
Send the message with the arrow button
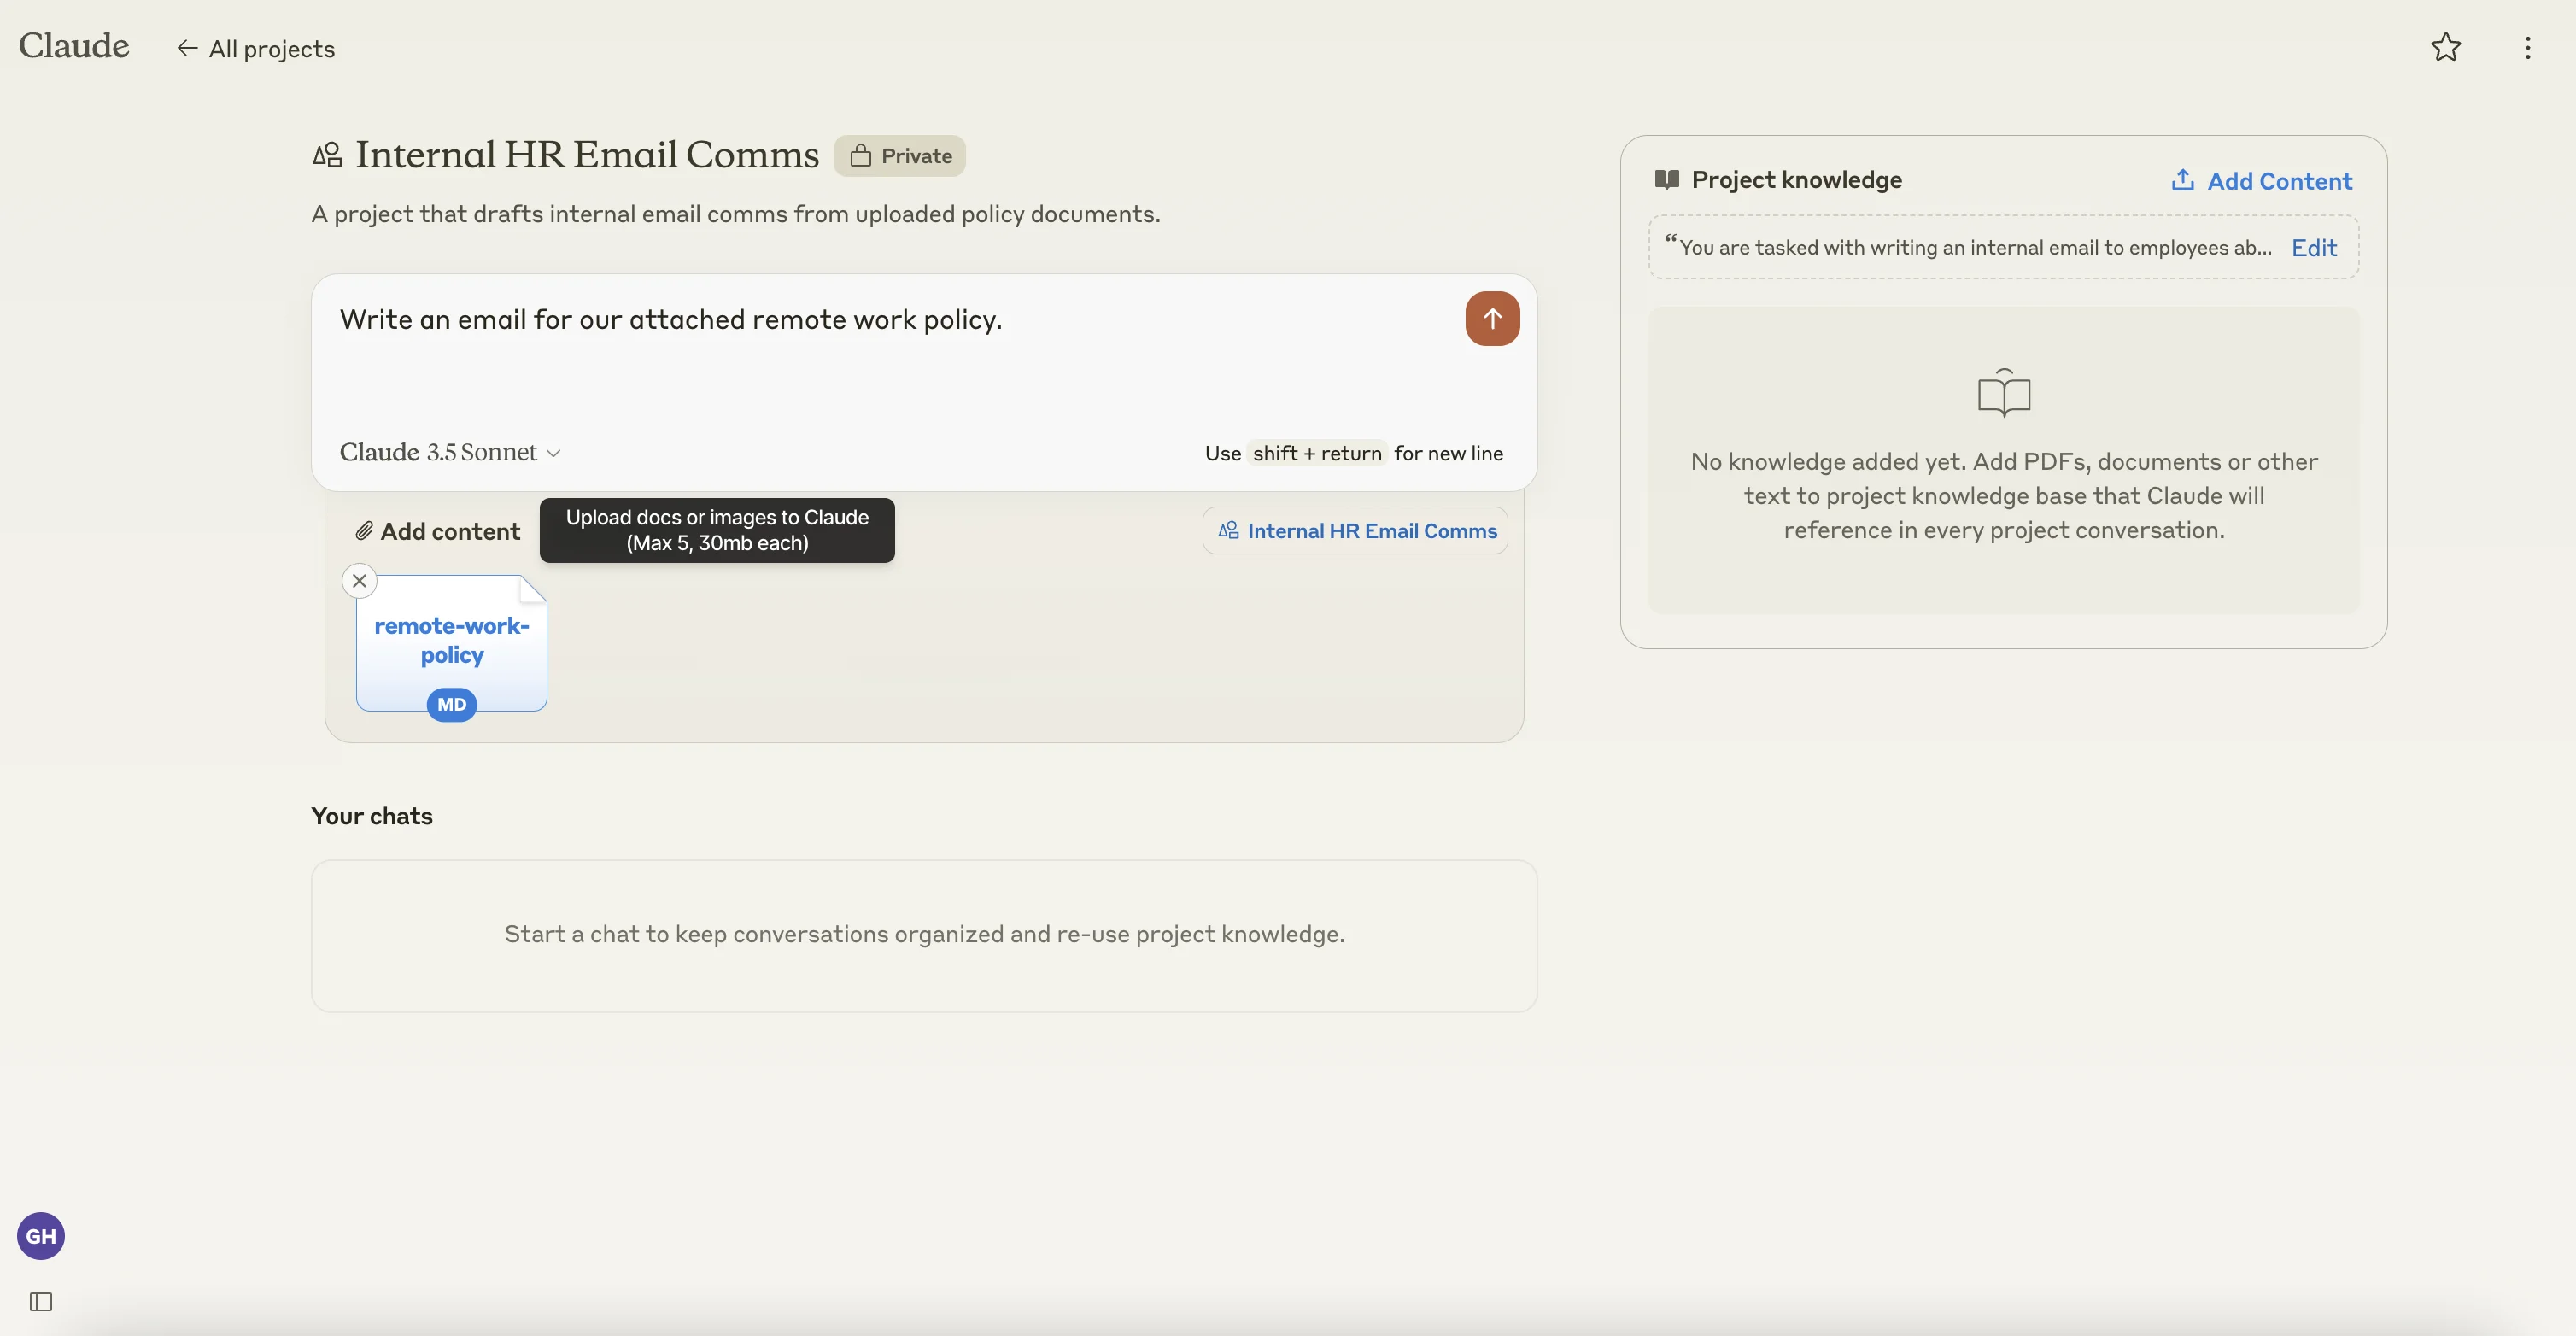tap(1491, 319)
